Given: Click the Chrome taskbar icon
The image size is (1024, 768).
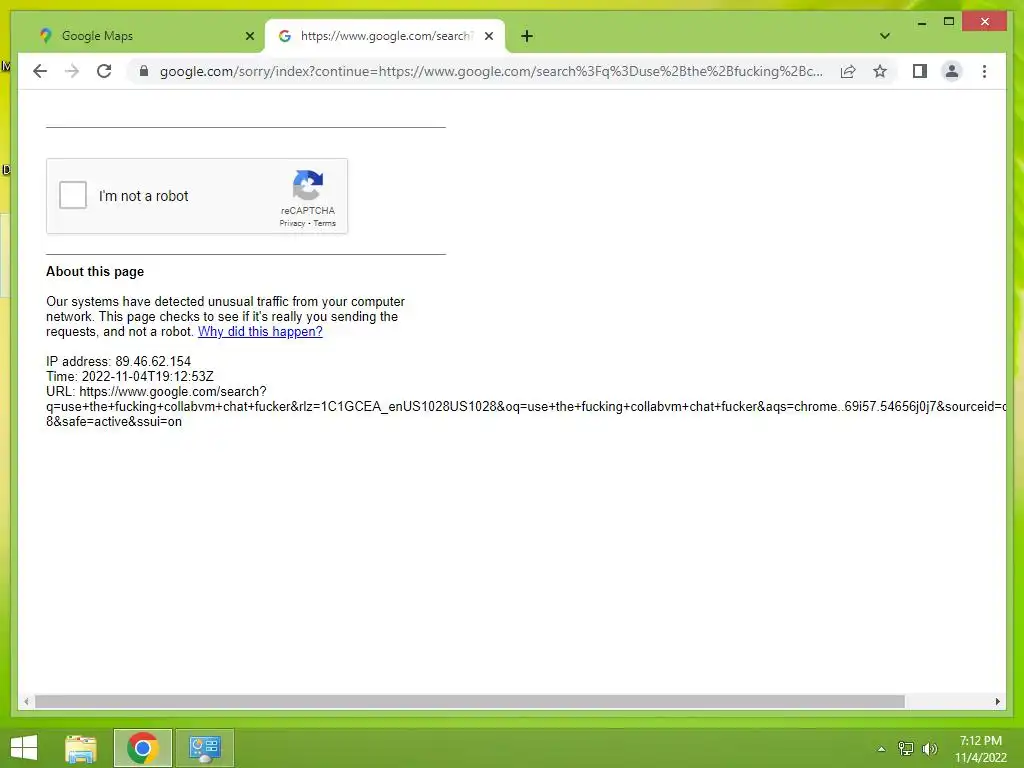Looking at the screenshot, I should coord(142,748).
